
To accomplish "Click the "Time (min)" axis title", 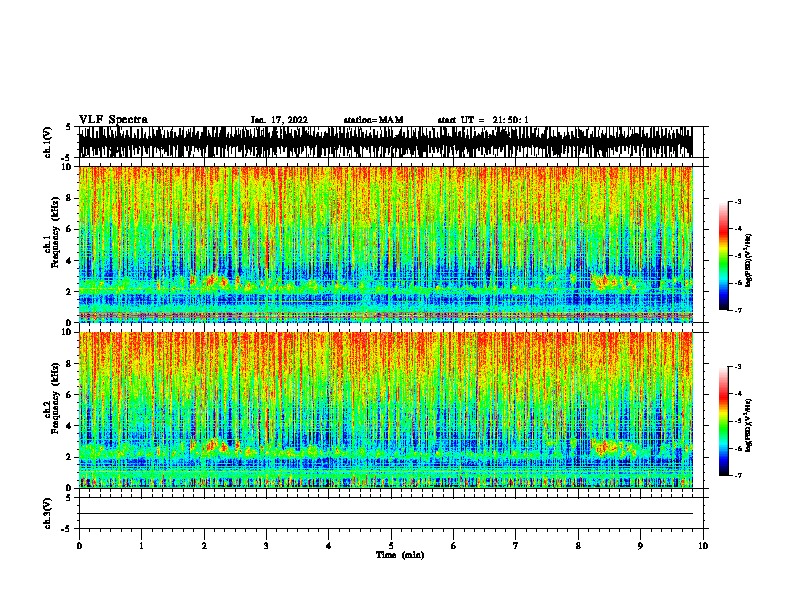I will pos(400,555).
